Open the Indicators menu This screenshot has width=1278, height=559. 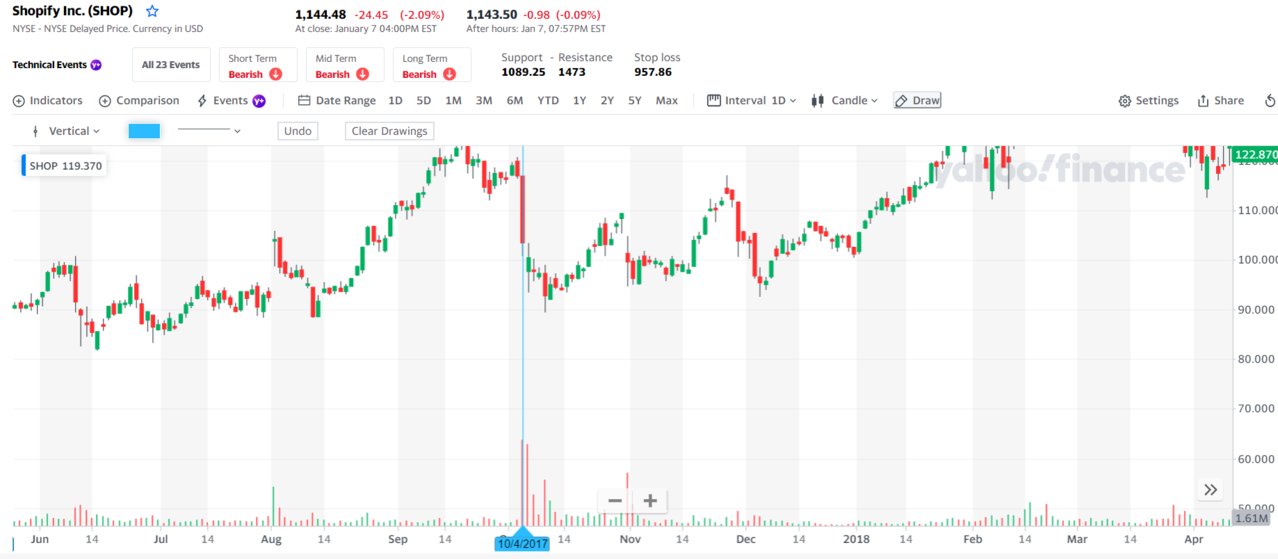pyautogui.click(x=48, y=101)
